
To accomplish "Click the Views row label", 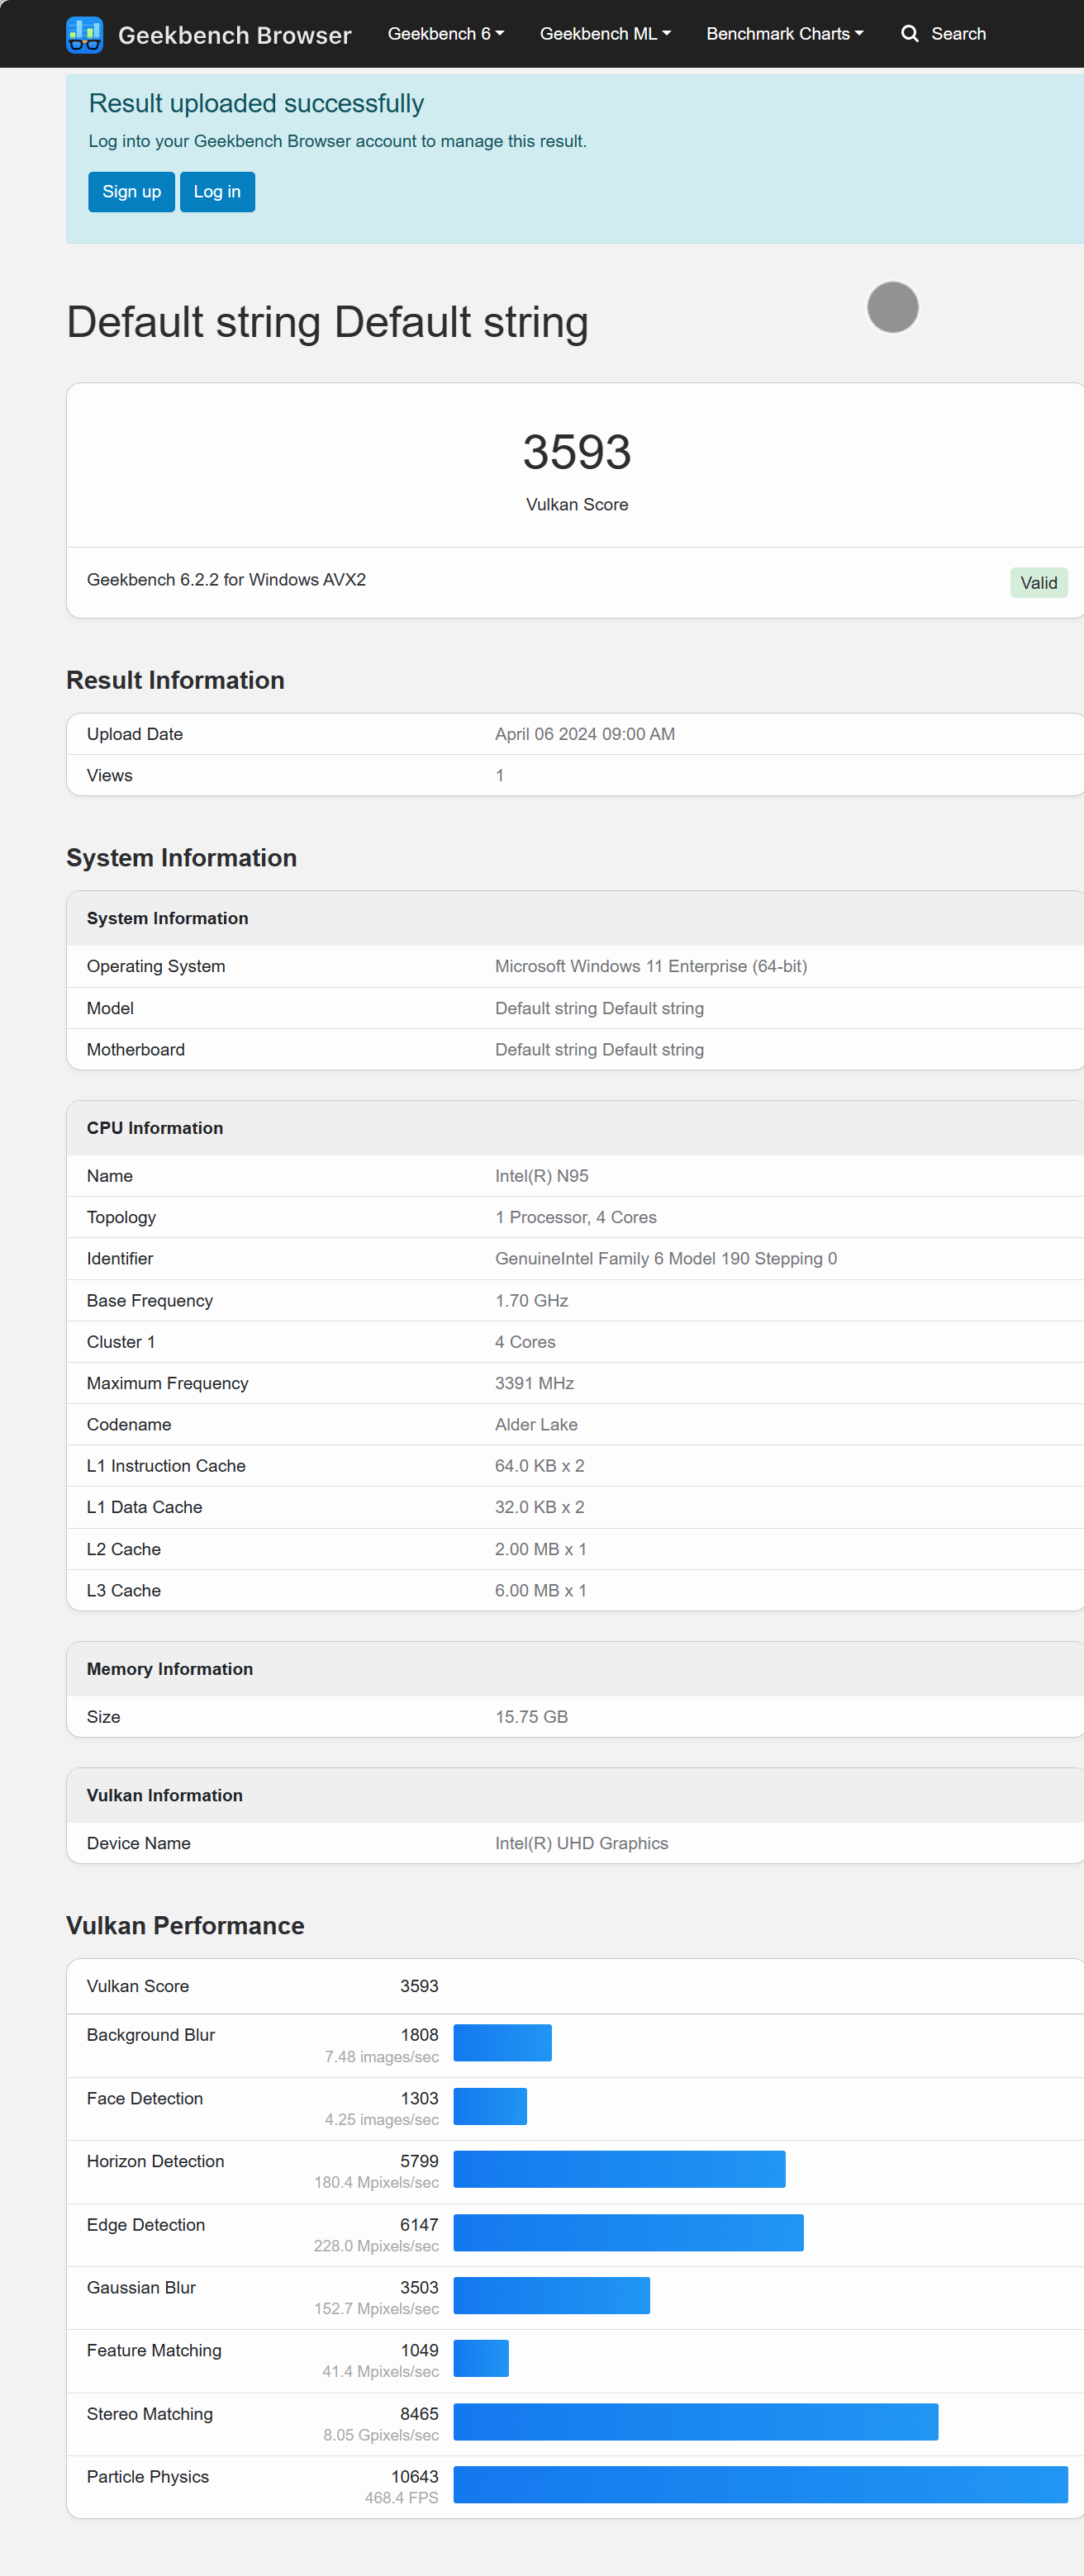I will 110,776.
